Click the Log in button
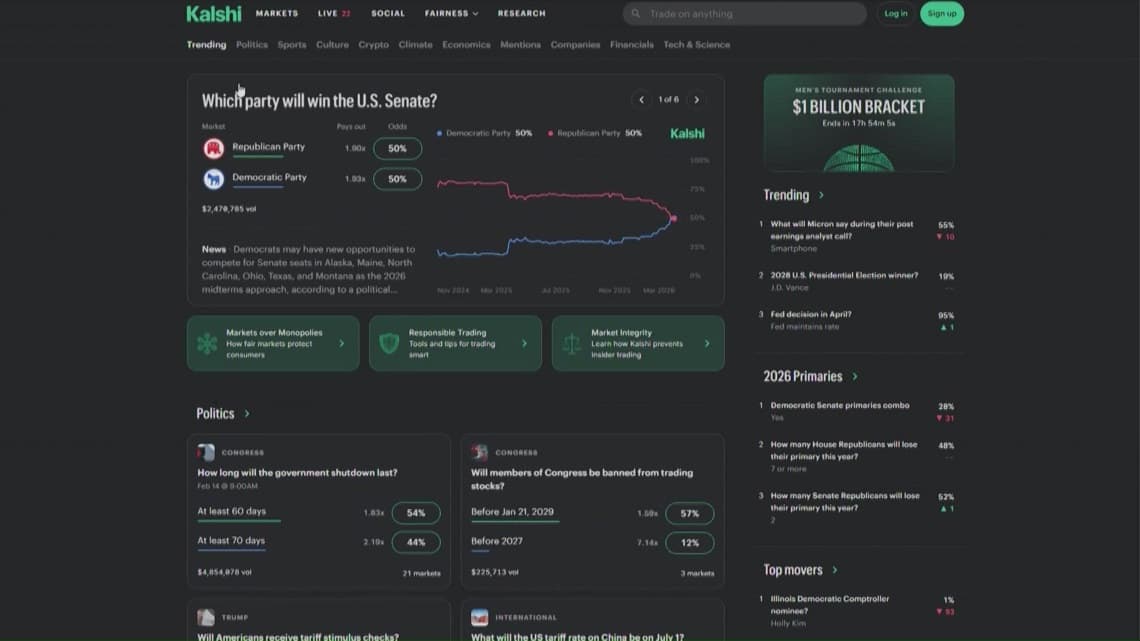The image size is (1140, 641). pyautogui.click(x=896, y=14)
